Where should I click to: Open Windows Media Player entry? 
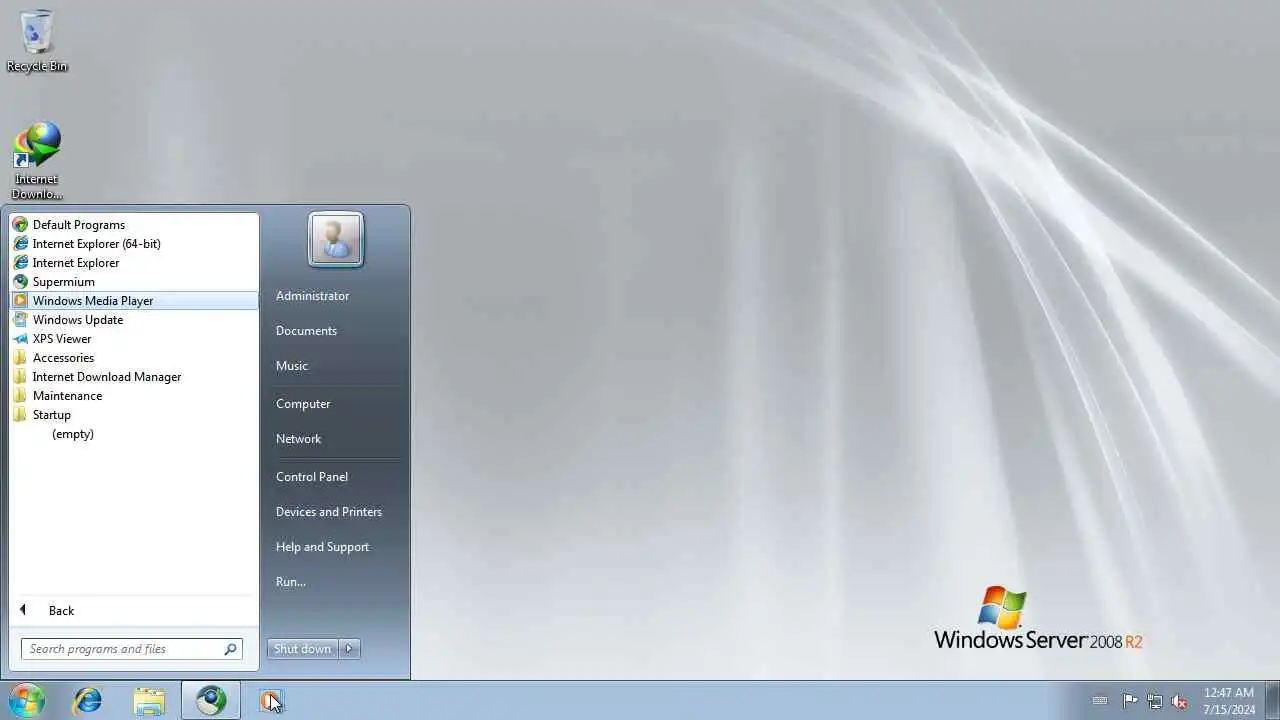[x=134, y=301]
